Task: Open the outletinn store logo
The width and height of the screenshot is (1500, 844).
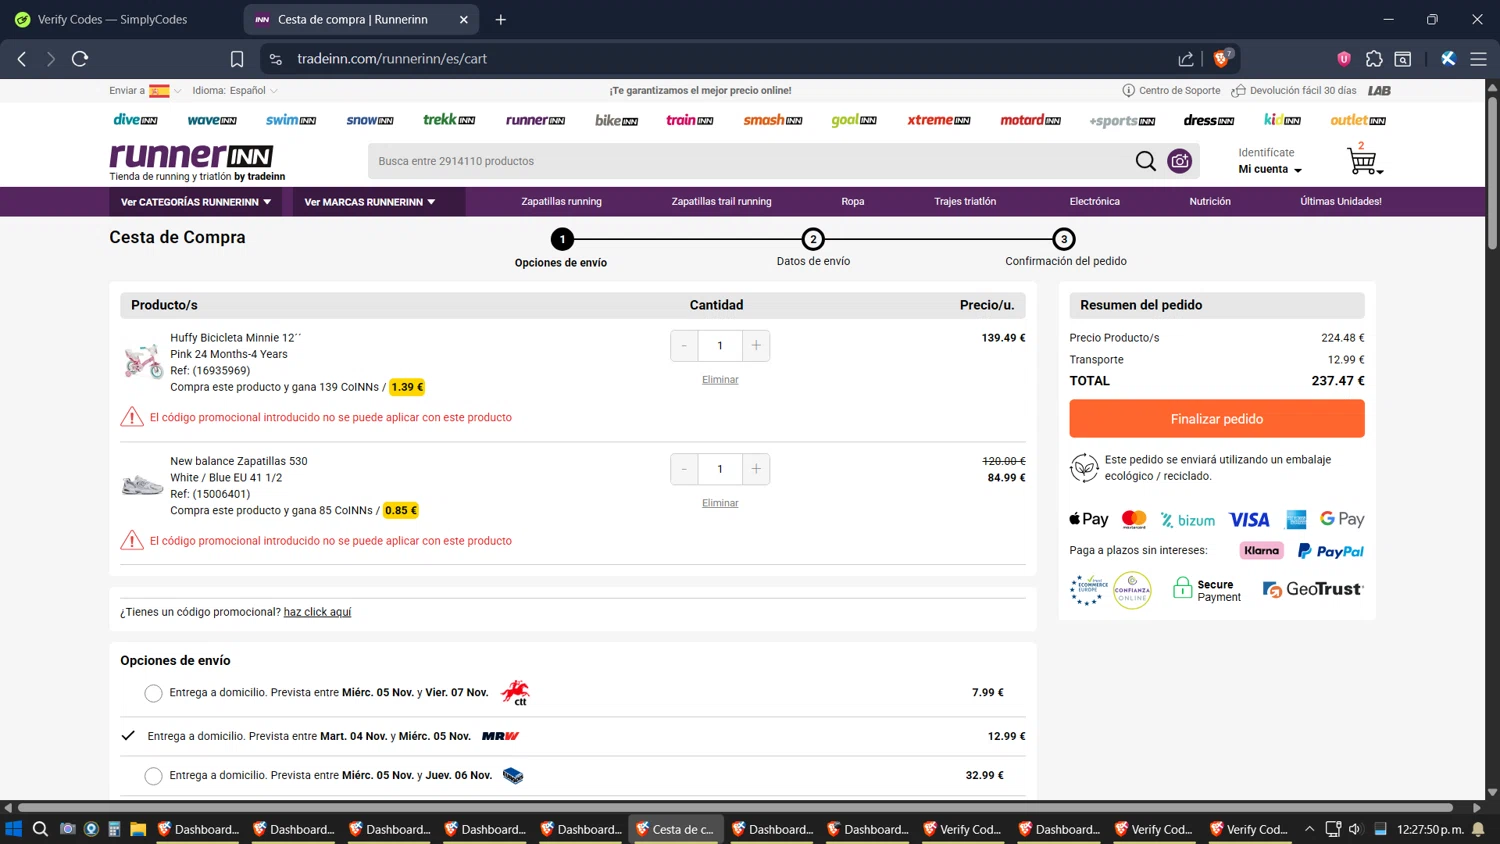Action: (x=1358, y=120)
